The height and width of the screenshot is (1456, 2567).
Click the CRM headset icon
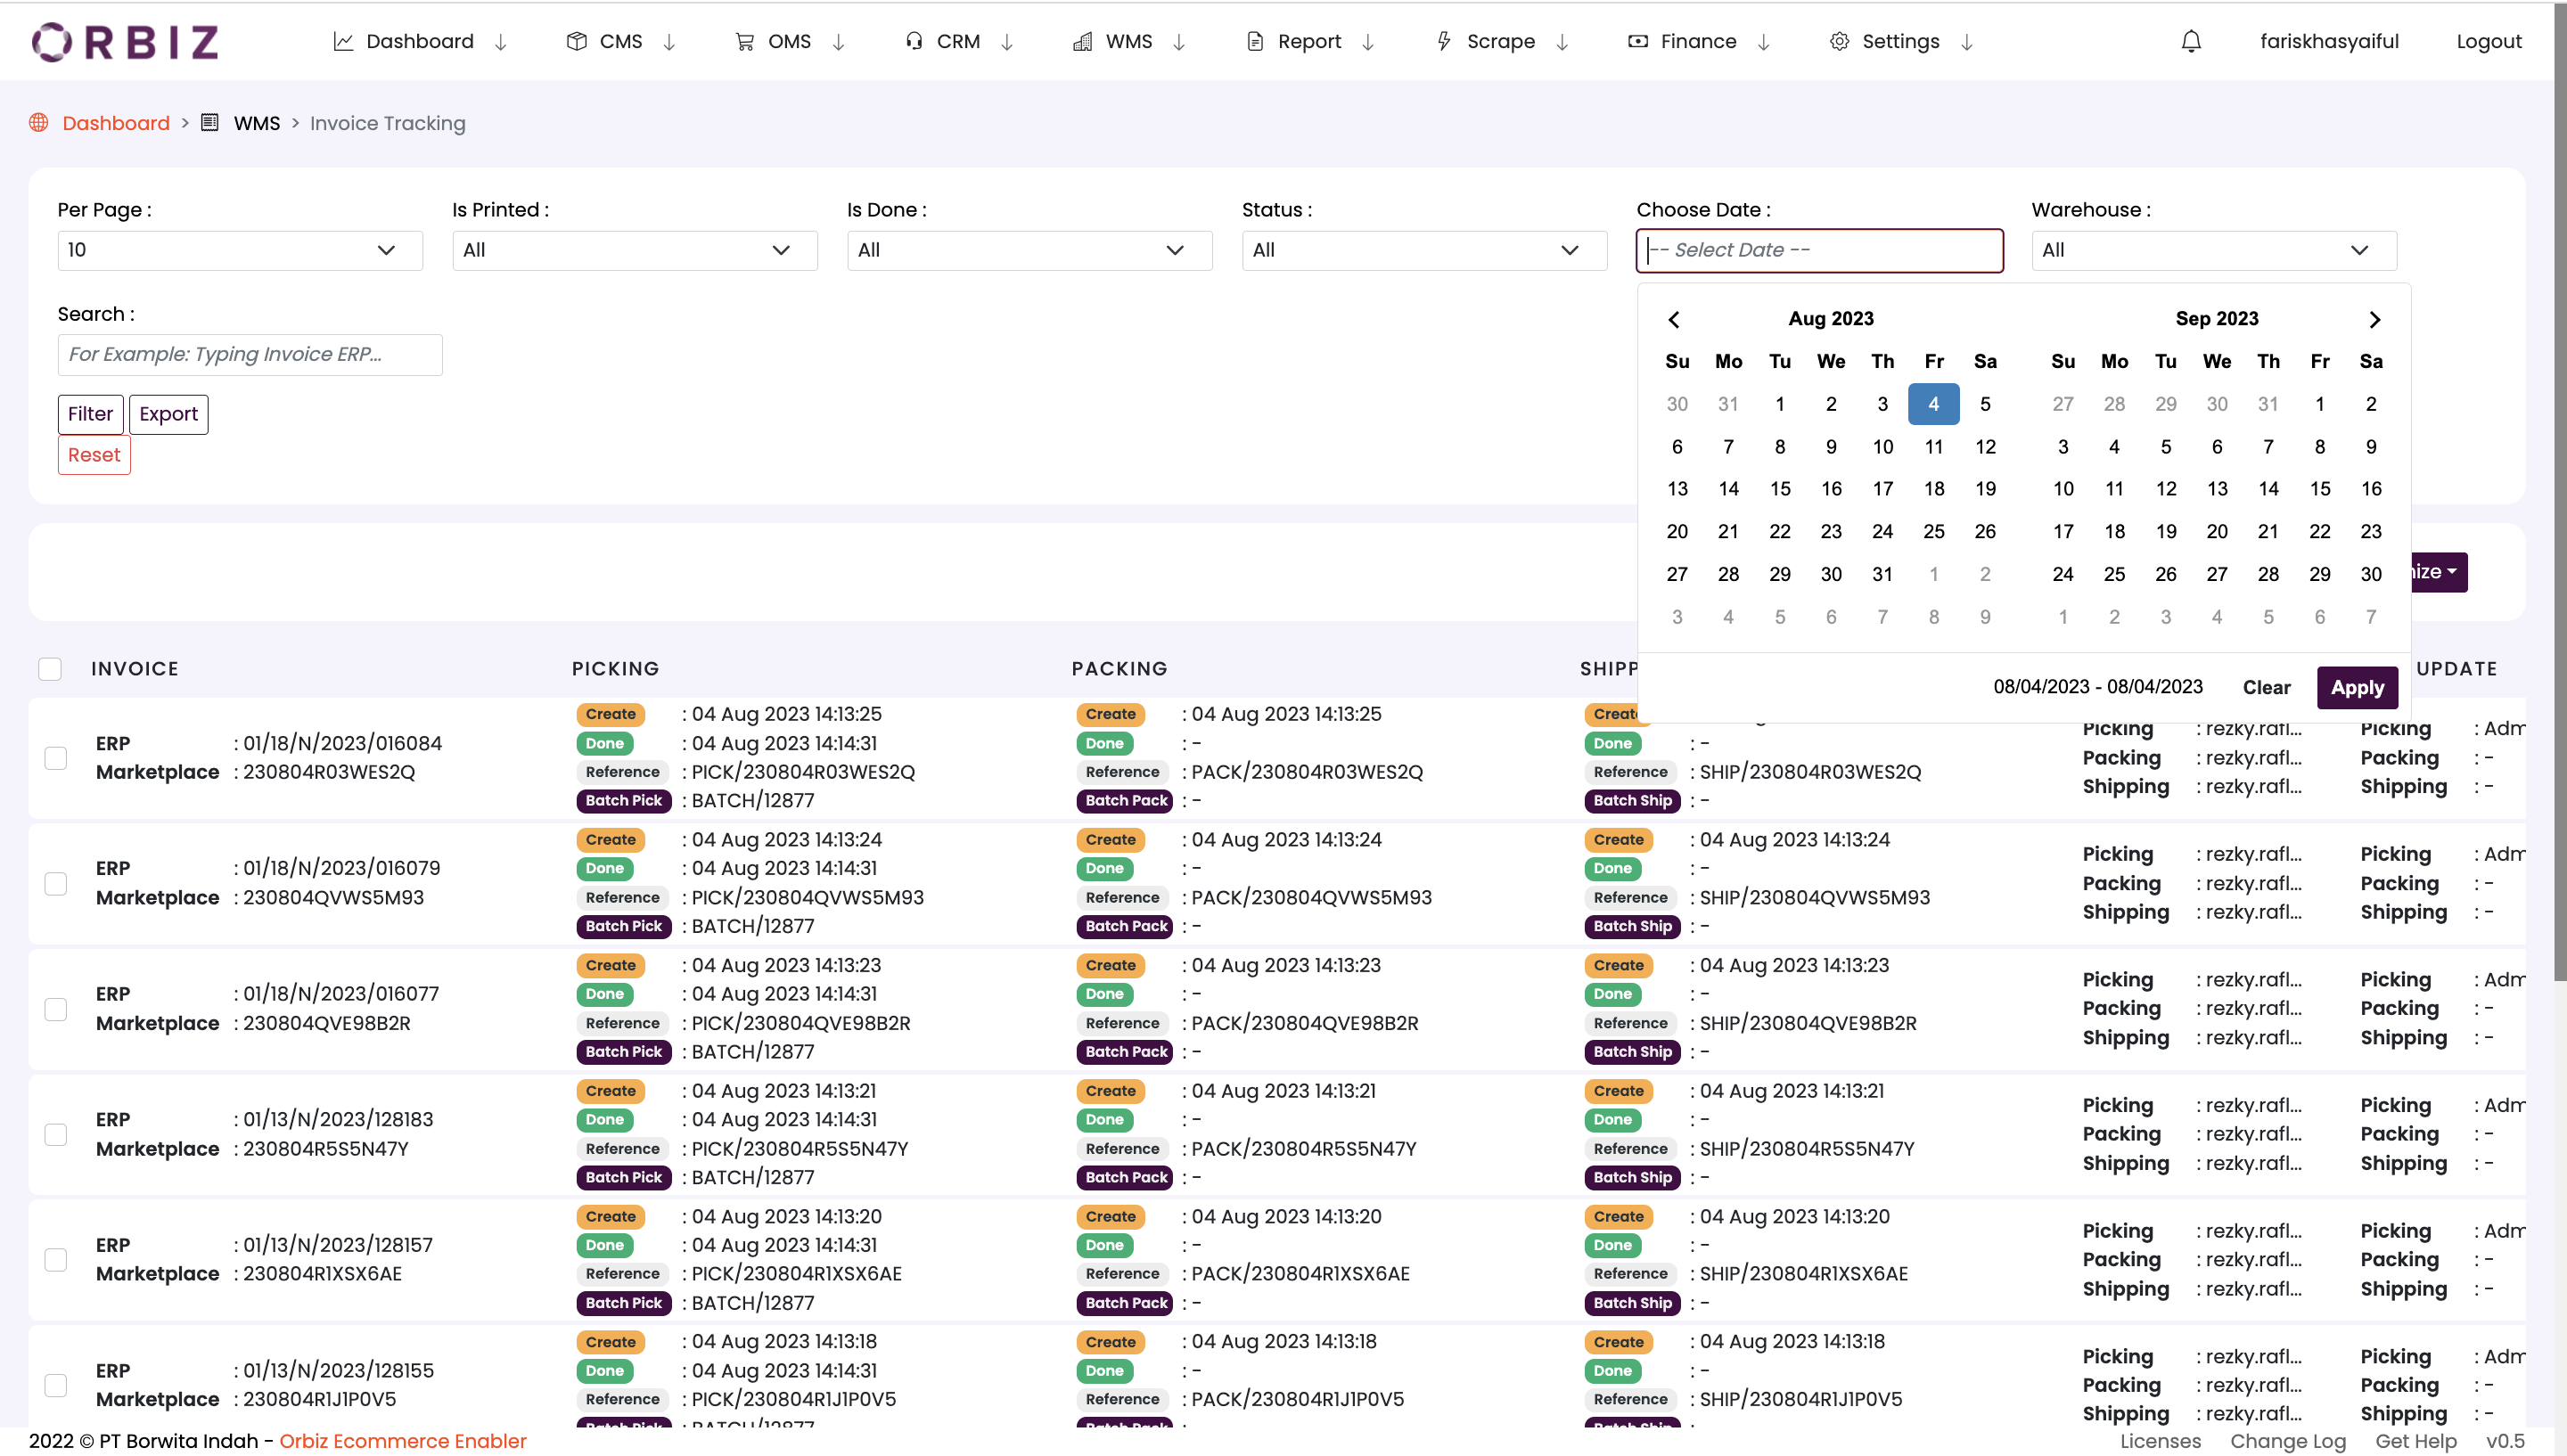[913, 42]
